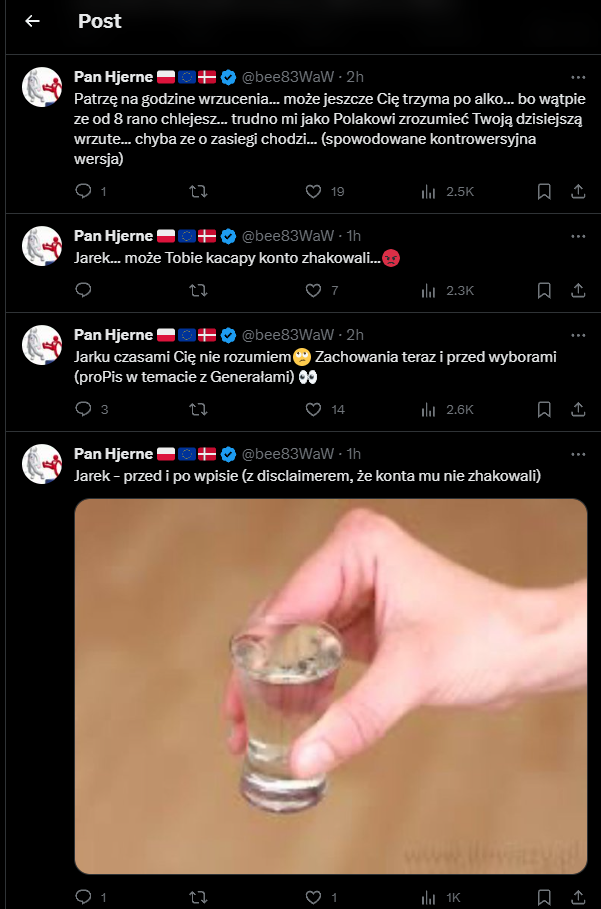
Task: Open more options on 'kacapy konto' post
Action: point(578,236)
